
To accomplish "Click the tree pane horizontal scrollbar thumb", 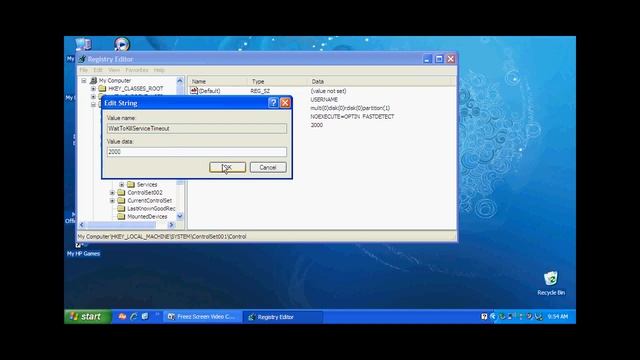I will point(121,225).
